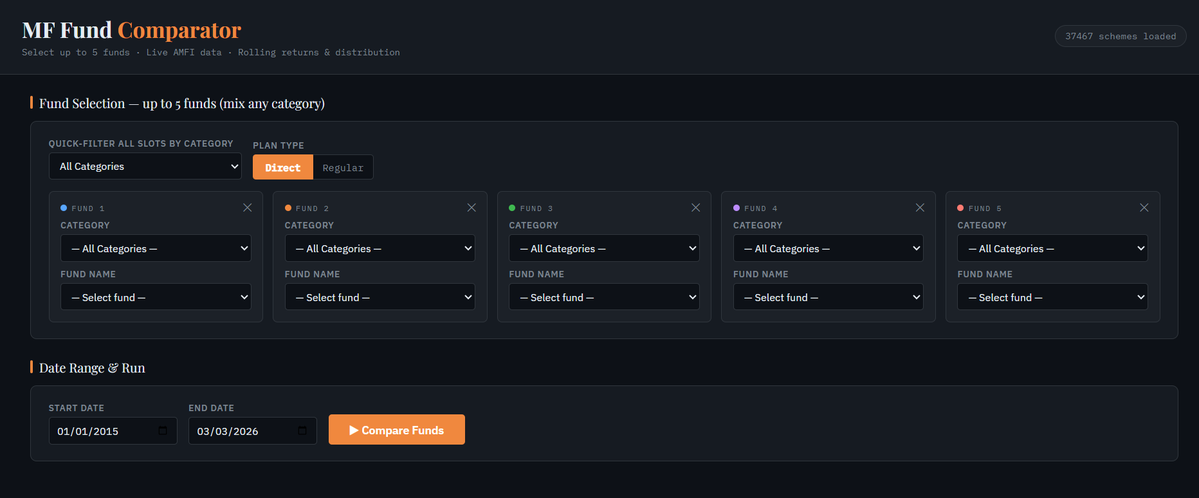Remove Fund 4 slot with its X icon

920,207
